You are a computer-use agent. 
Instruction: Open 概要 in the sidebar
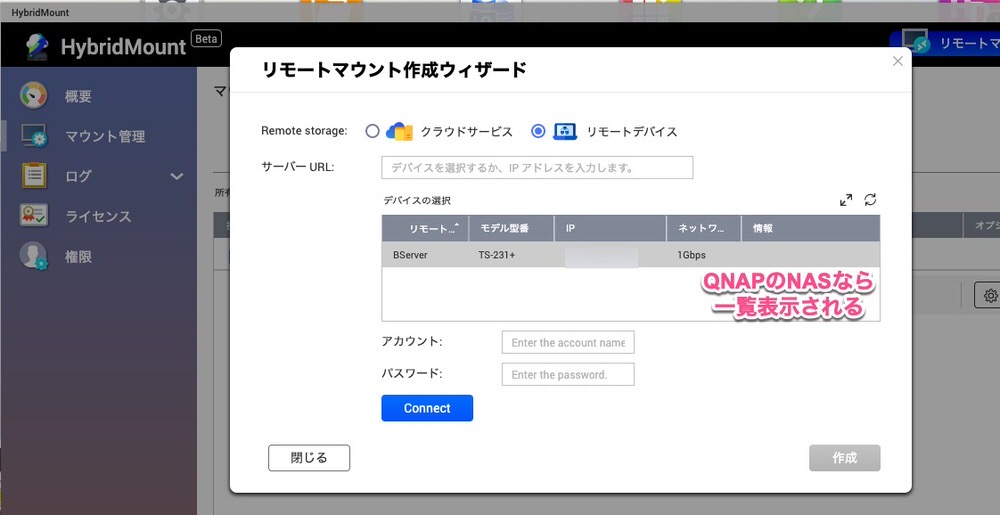tap(78, 96)
